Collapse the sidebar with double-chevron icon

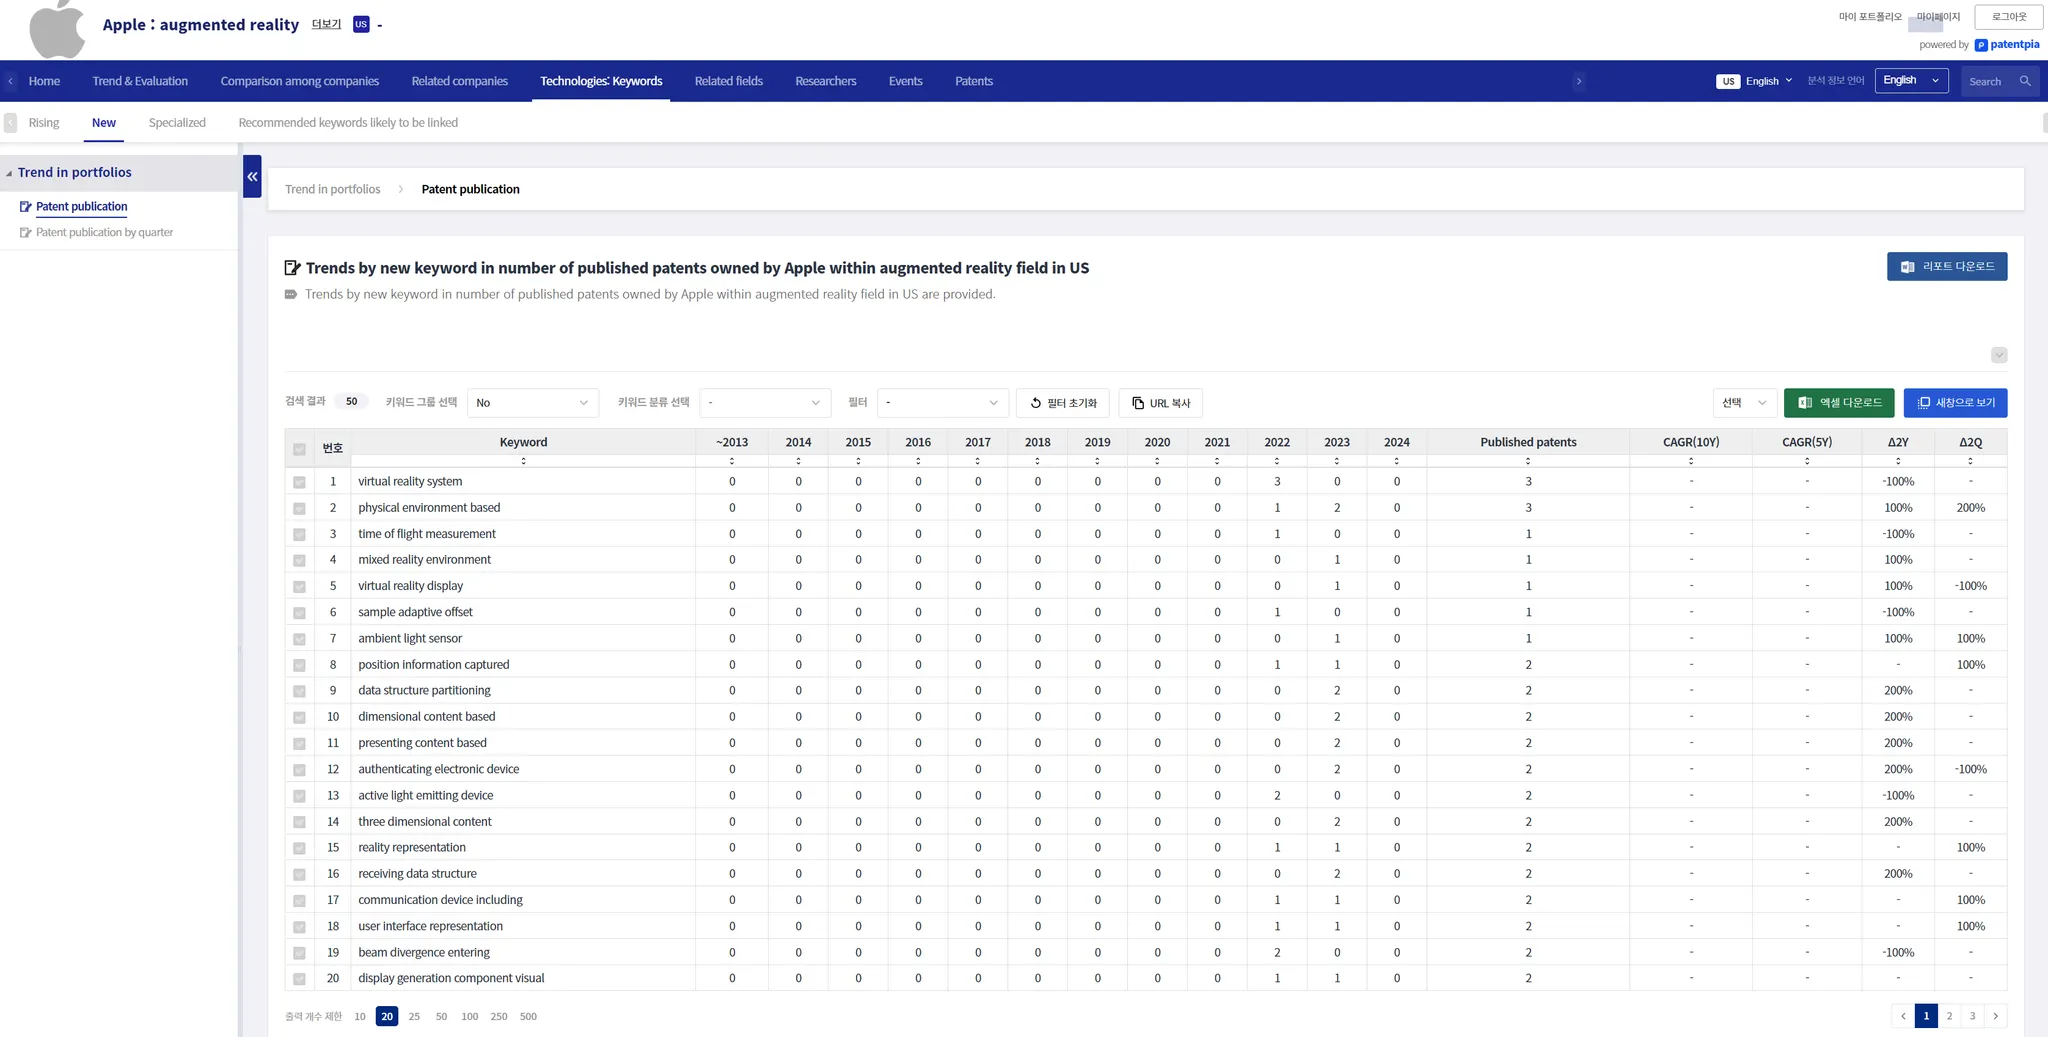tap(252, 176)
